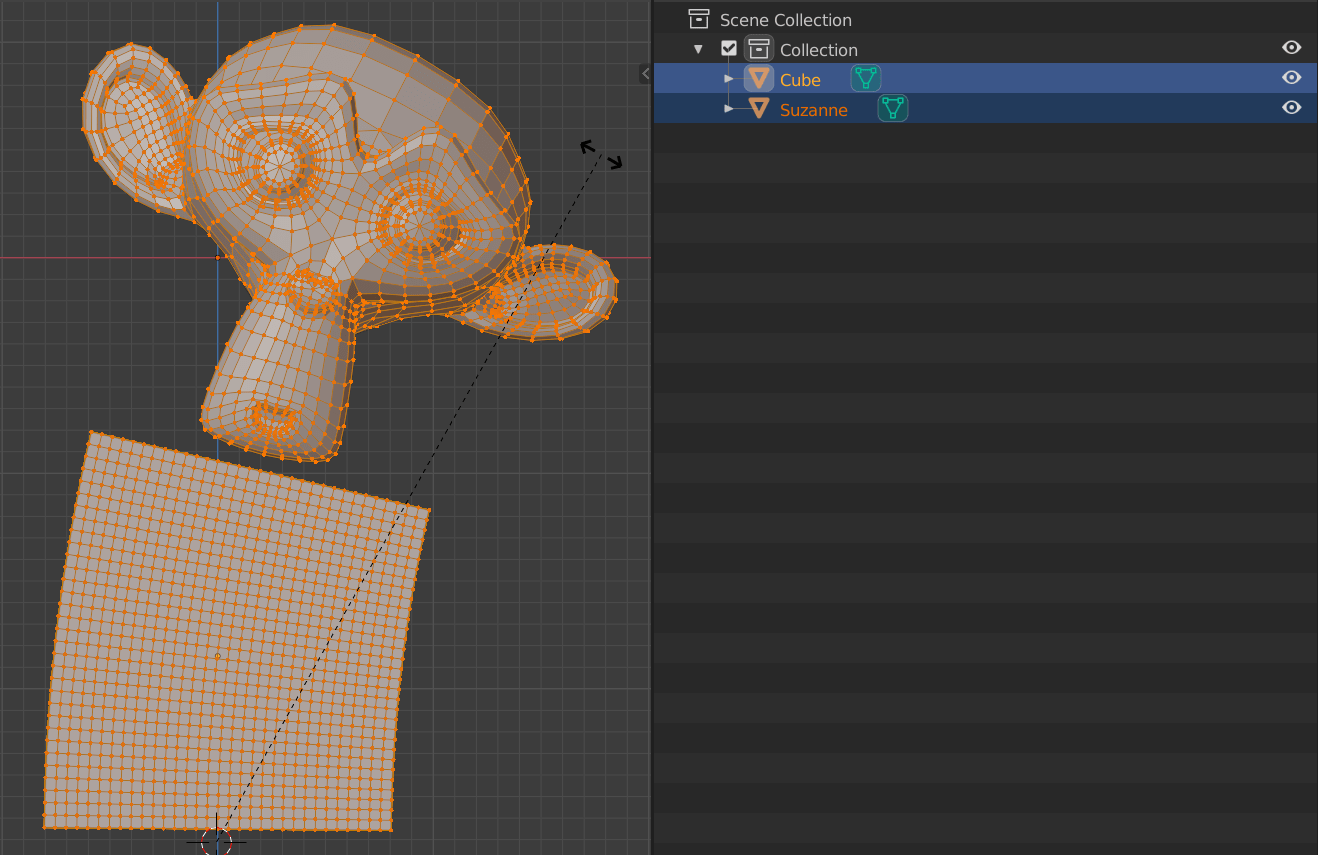Hide the Cube object with its eye icon

tap(1291, 77)
